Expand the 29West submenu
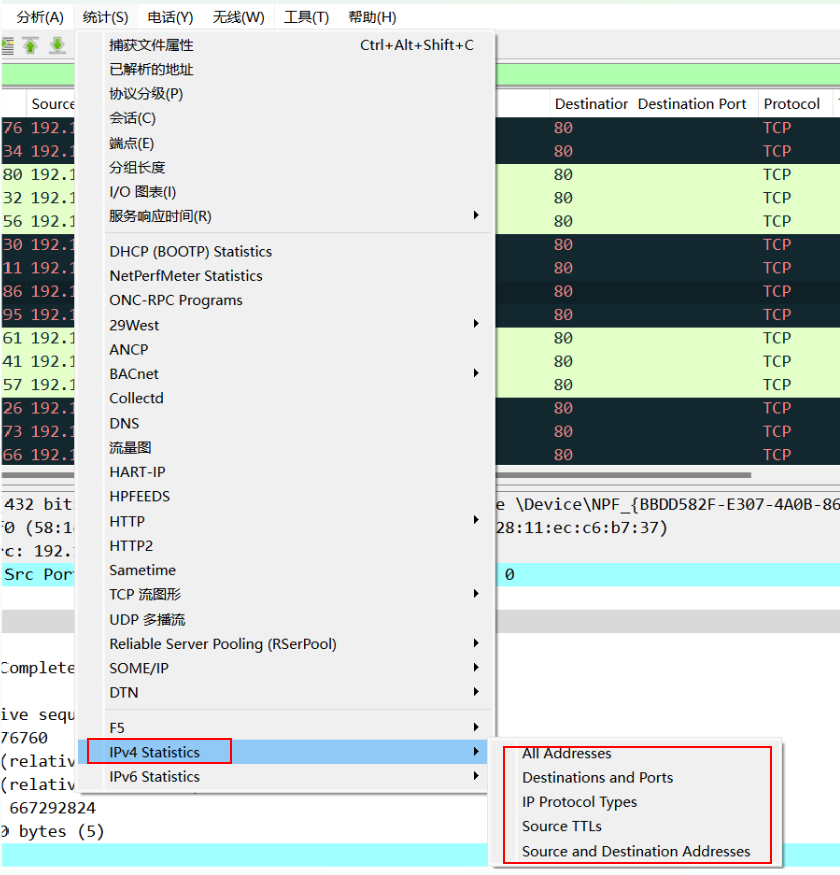Viewport: 840px width, 875px height. (x=286, y=325)
